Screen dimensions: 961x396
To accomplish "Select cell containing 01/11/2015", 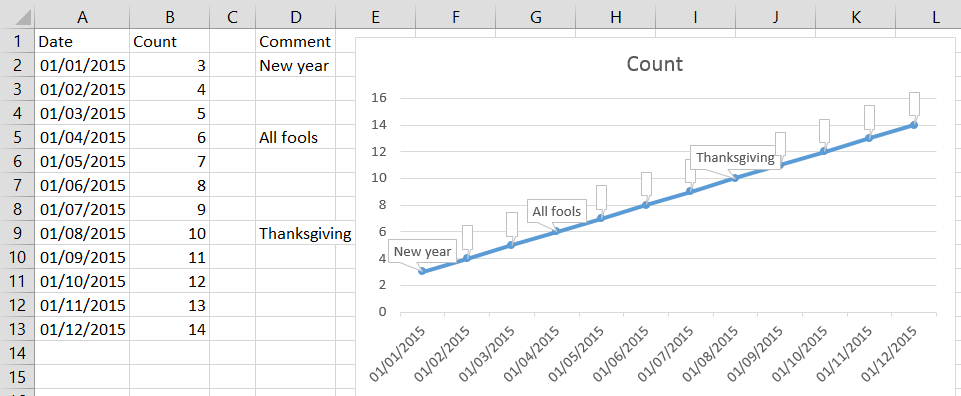I will tap(82, 305).
